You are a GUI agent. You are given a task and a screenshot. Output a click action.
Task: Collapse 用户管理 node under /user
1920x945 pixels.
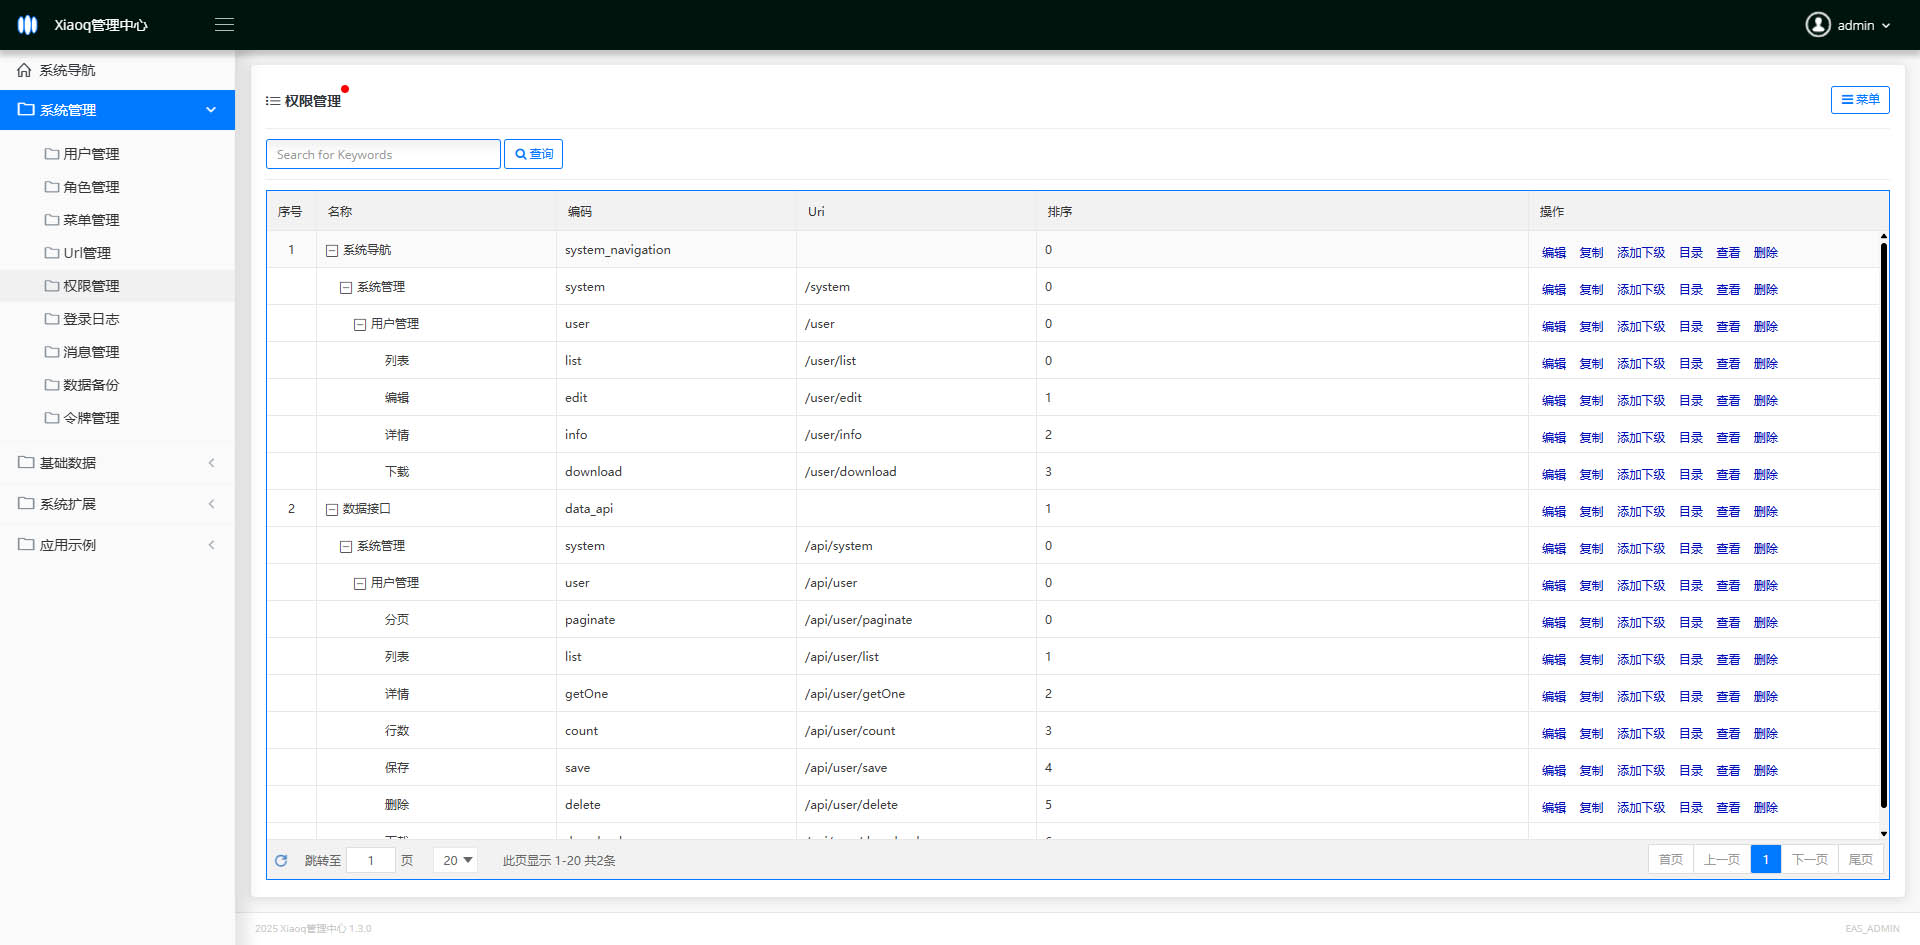click(x=360, y=324)
